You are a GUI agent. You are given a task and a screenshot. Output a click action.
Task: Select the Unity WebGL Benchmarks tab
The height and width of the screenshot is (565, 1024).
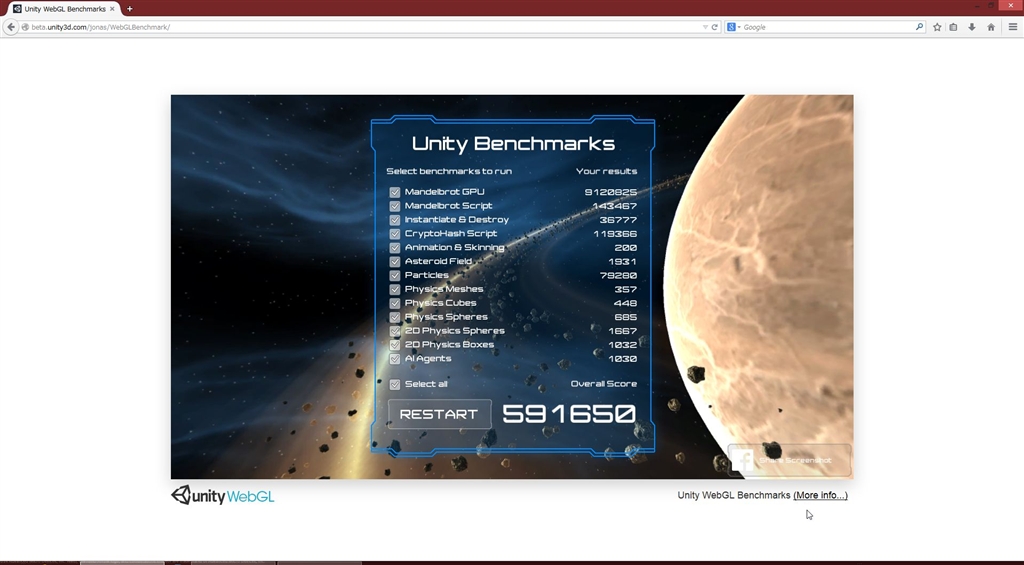[x=64, y=8]
